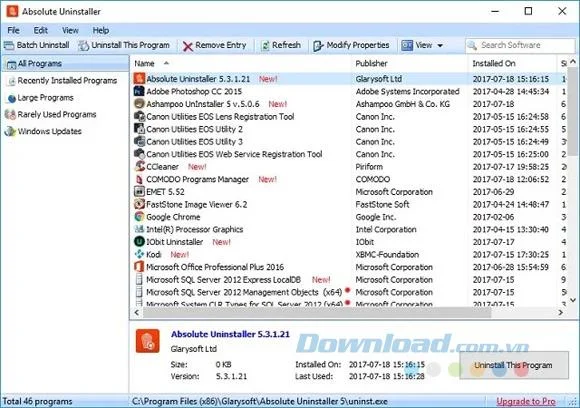The height and width of the screenshot is (408, 580).
Task: Click the Adobe Photoshop CC 2015 icon
Action: coord(139,91)
